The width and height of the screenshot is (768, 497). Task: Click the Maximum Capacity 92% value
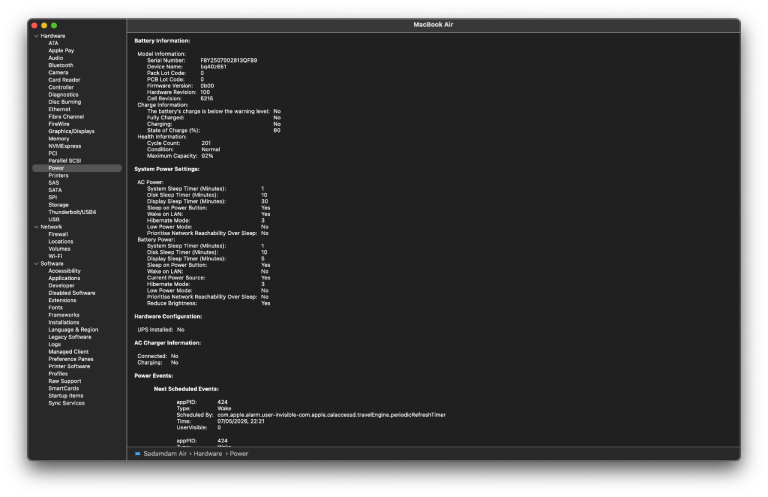(x=207, y=156)
